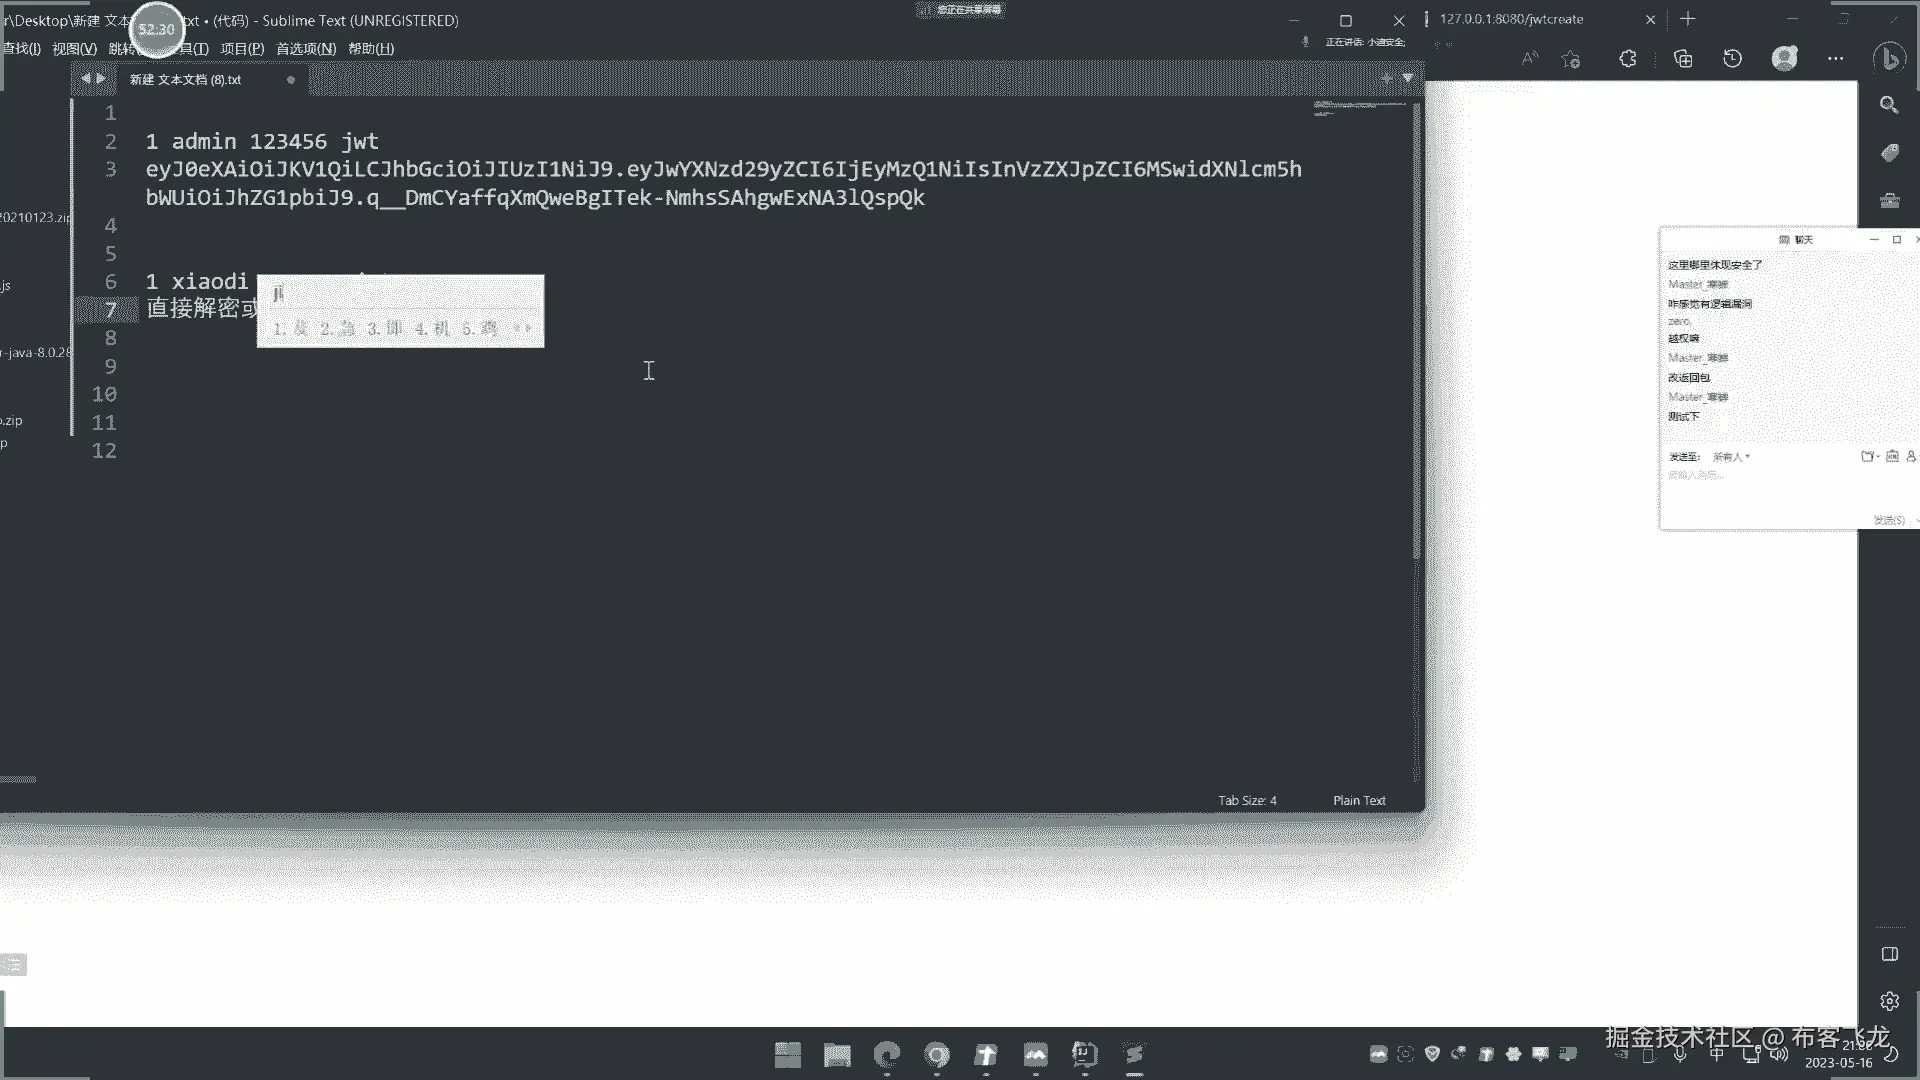Click the Bing sidebar button
The width and height of the screenshot is (1920, 1080).
(x=1889, y=59)
